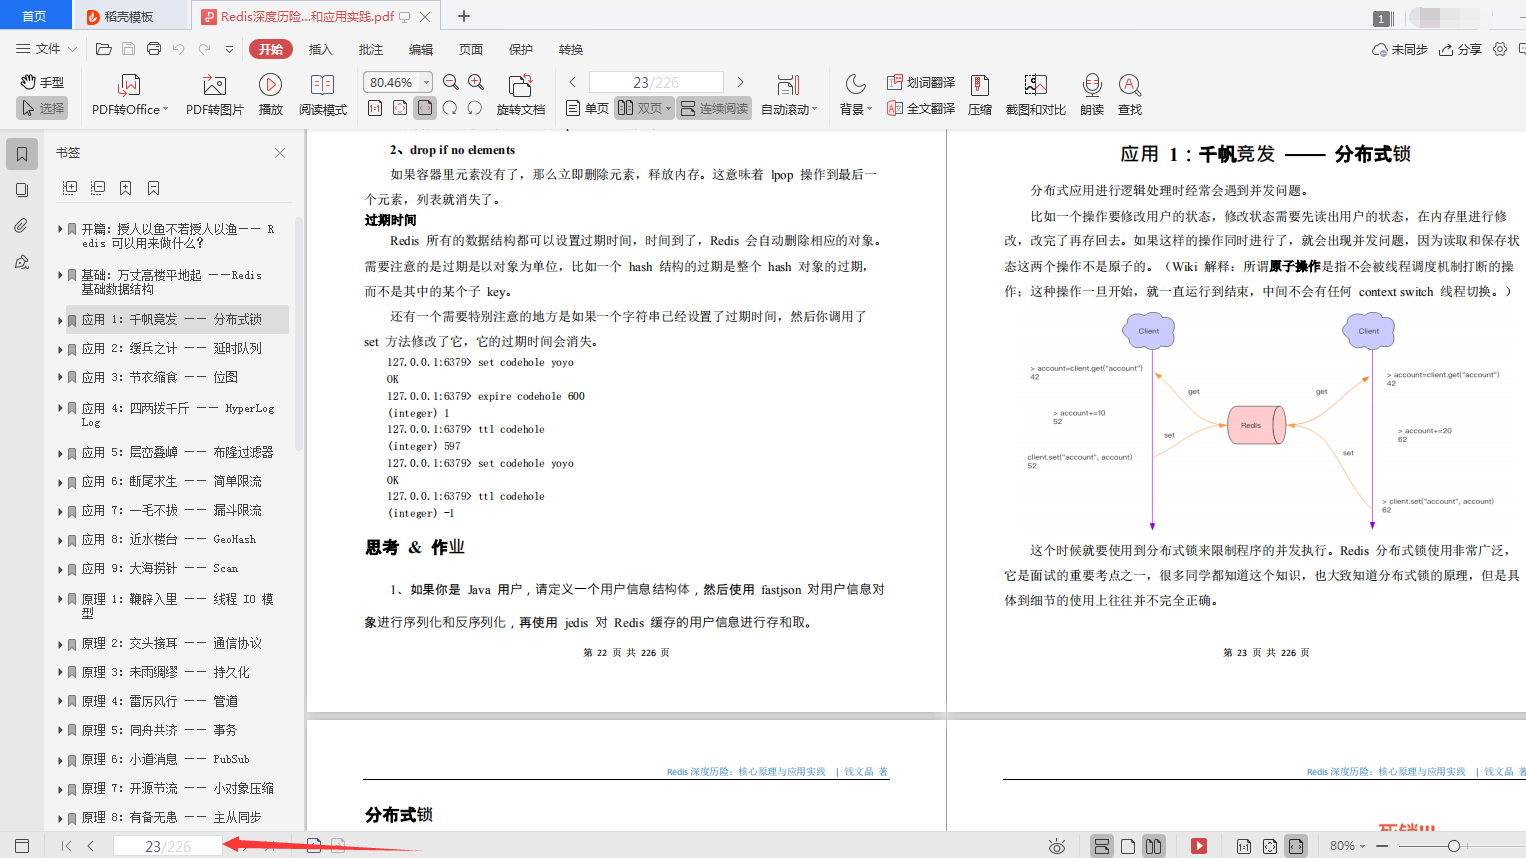Activate the Select tool (选择)

pos(42,108)
